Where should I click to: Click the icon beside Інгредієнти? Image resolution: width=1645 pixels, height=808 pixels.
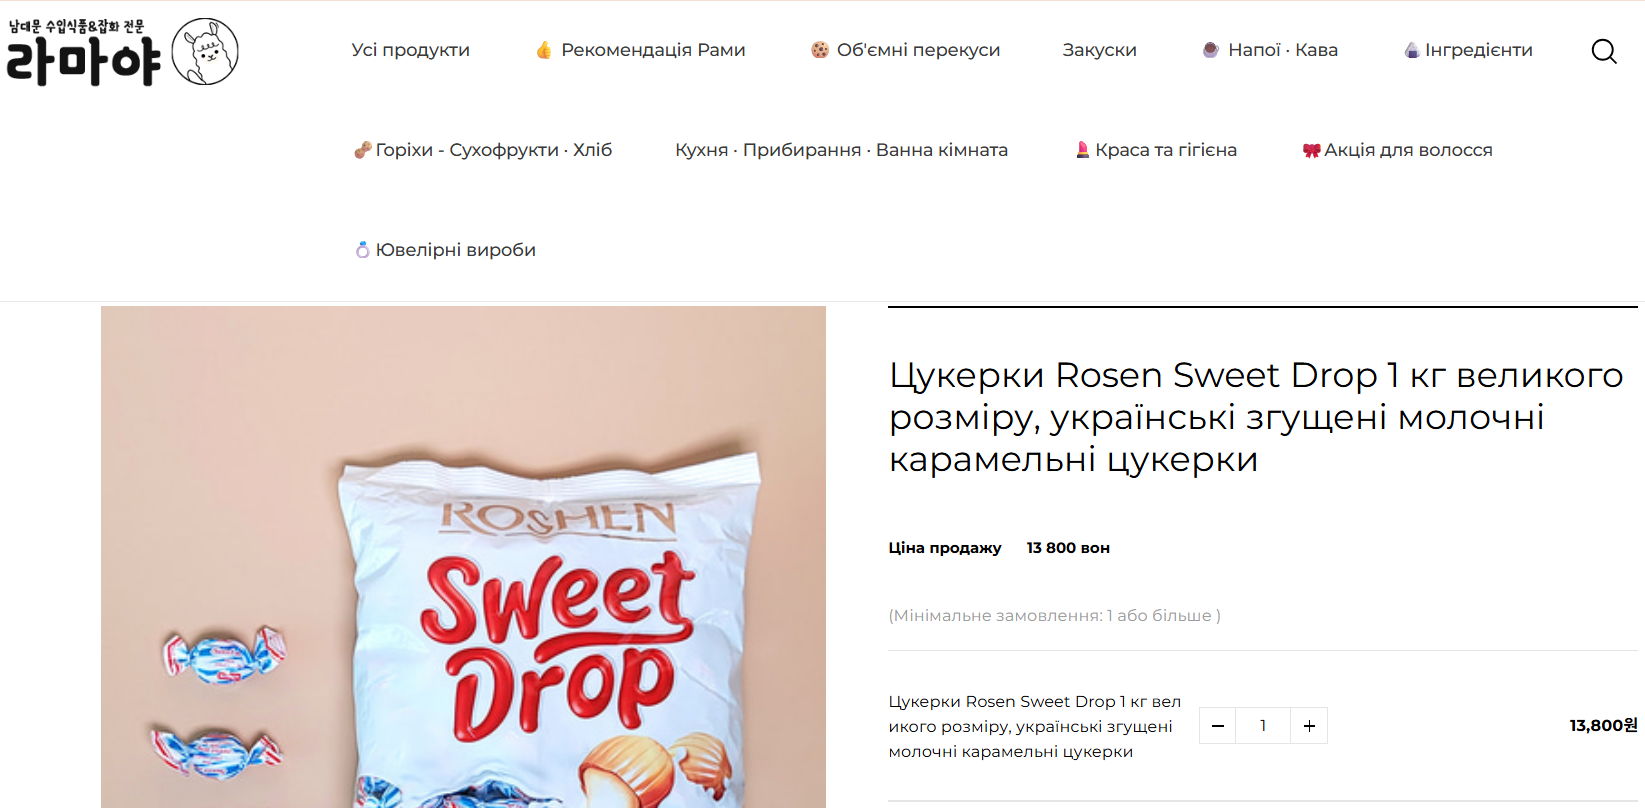point(1412,50)
